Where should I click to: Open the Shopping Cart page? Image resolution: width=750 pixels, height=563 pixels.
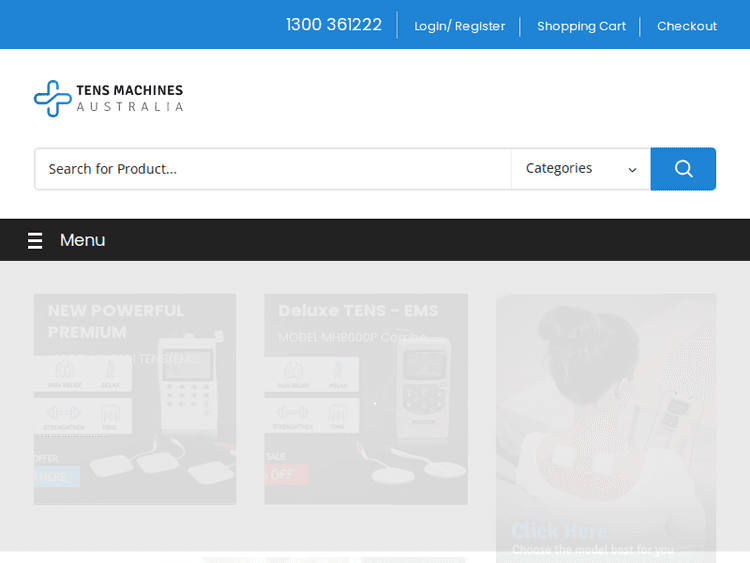click(581, 26)
